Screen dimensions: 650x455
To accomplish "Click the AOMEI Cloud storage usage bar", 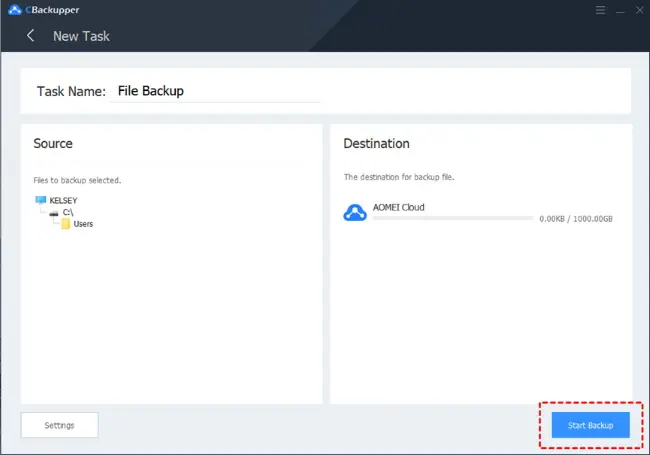I will click(x=453, y=218).
